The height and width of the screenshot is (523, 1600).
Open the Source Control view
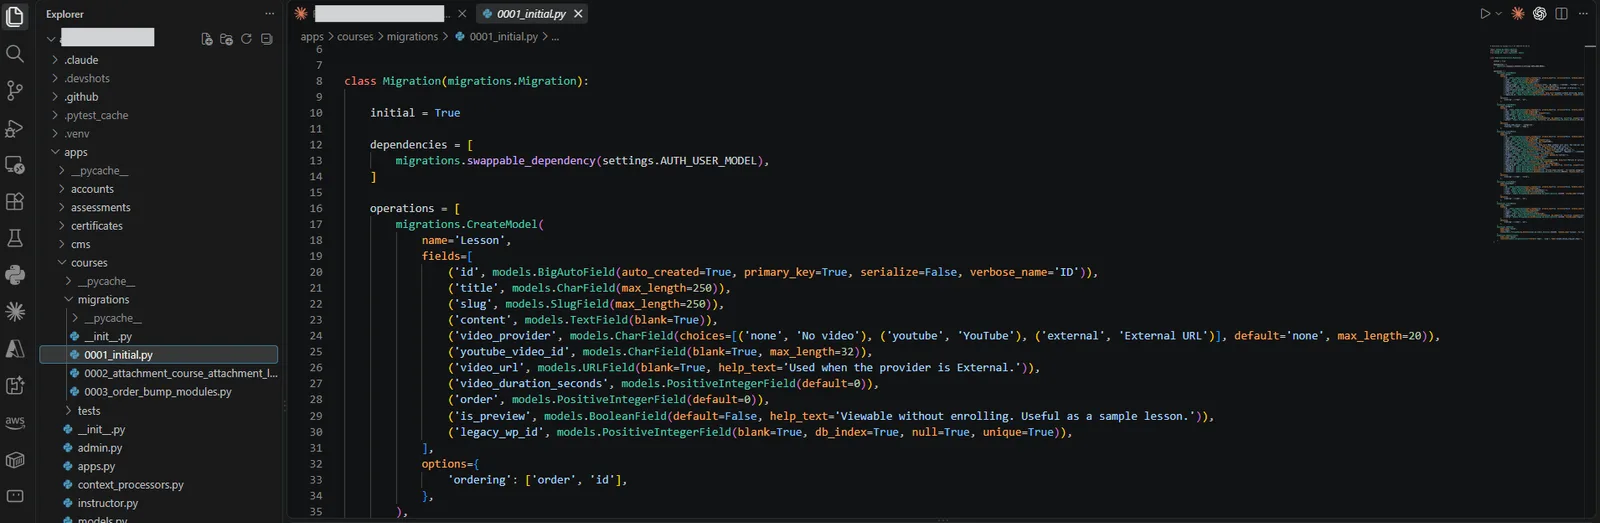15,90
